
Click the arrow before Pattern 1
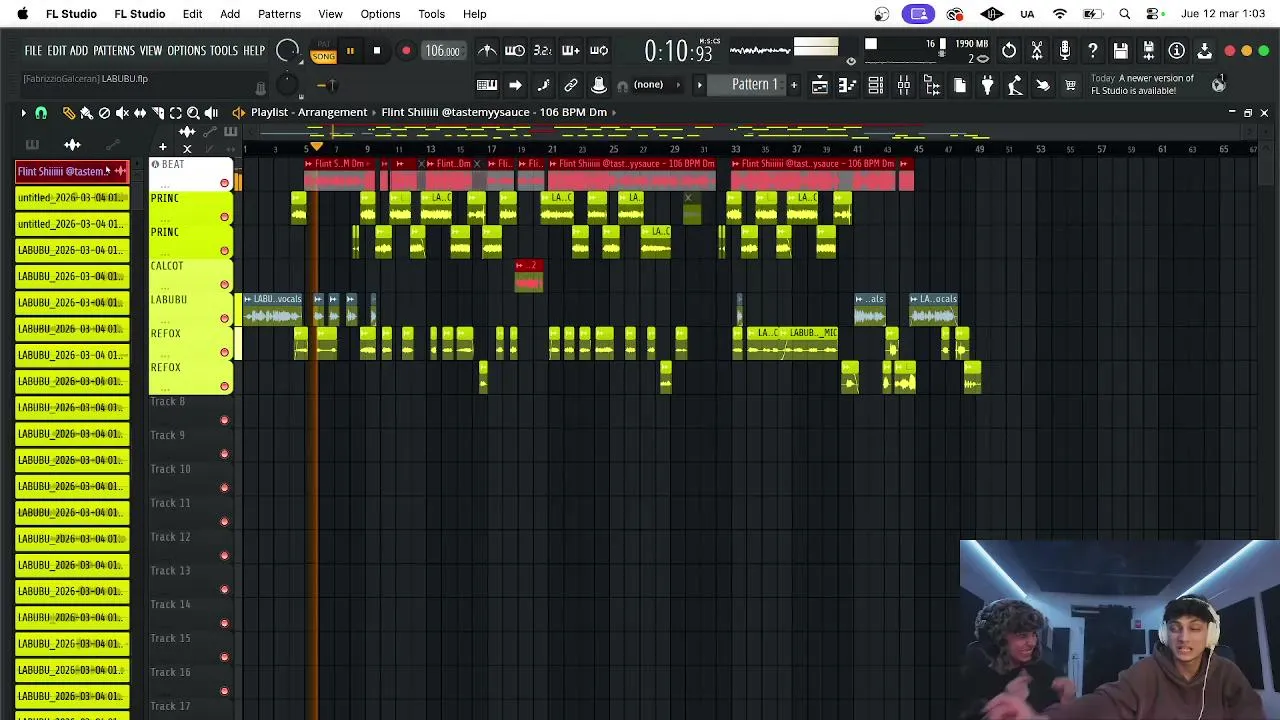(700, 85)
